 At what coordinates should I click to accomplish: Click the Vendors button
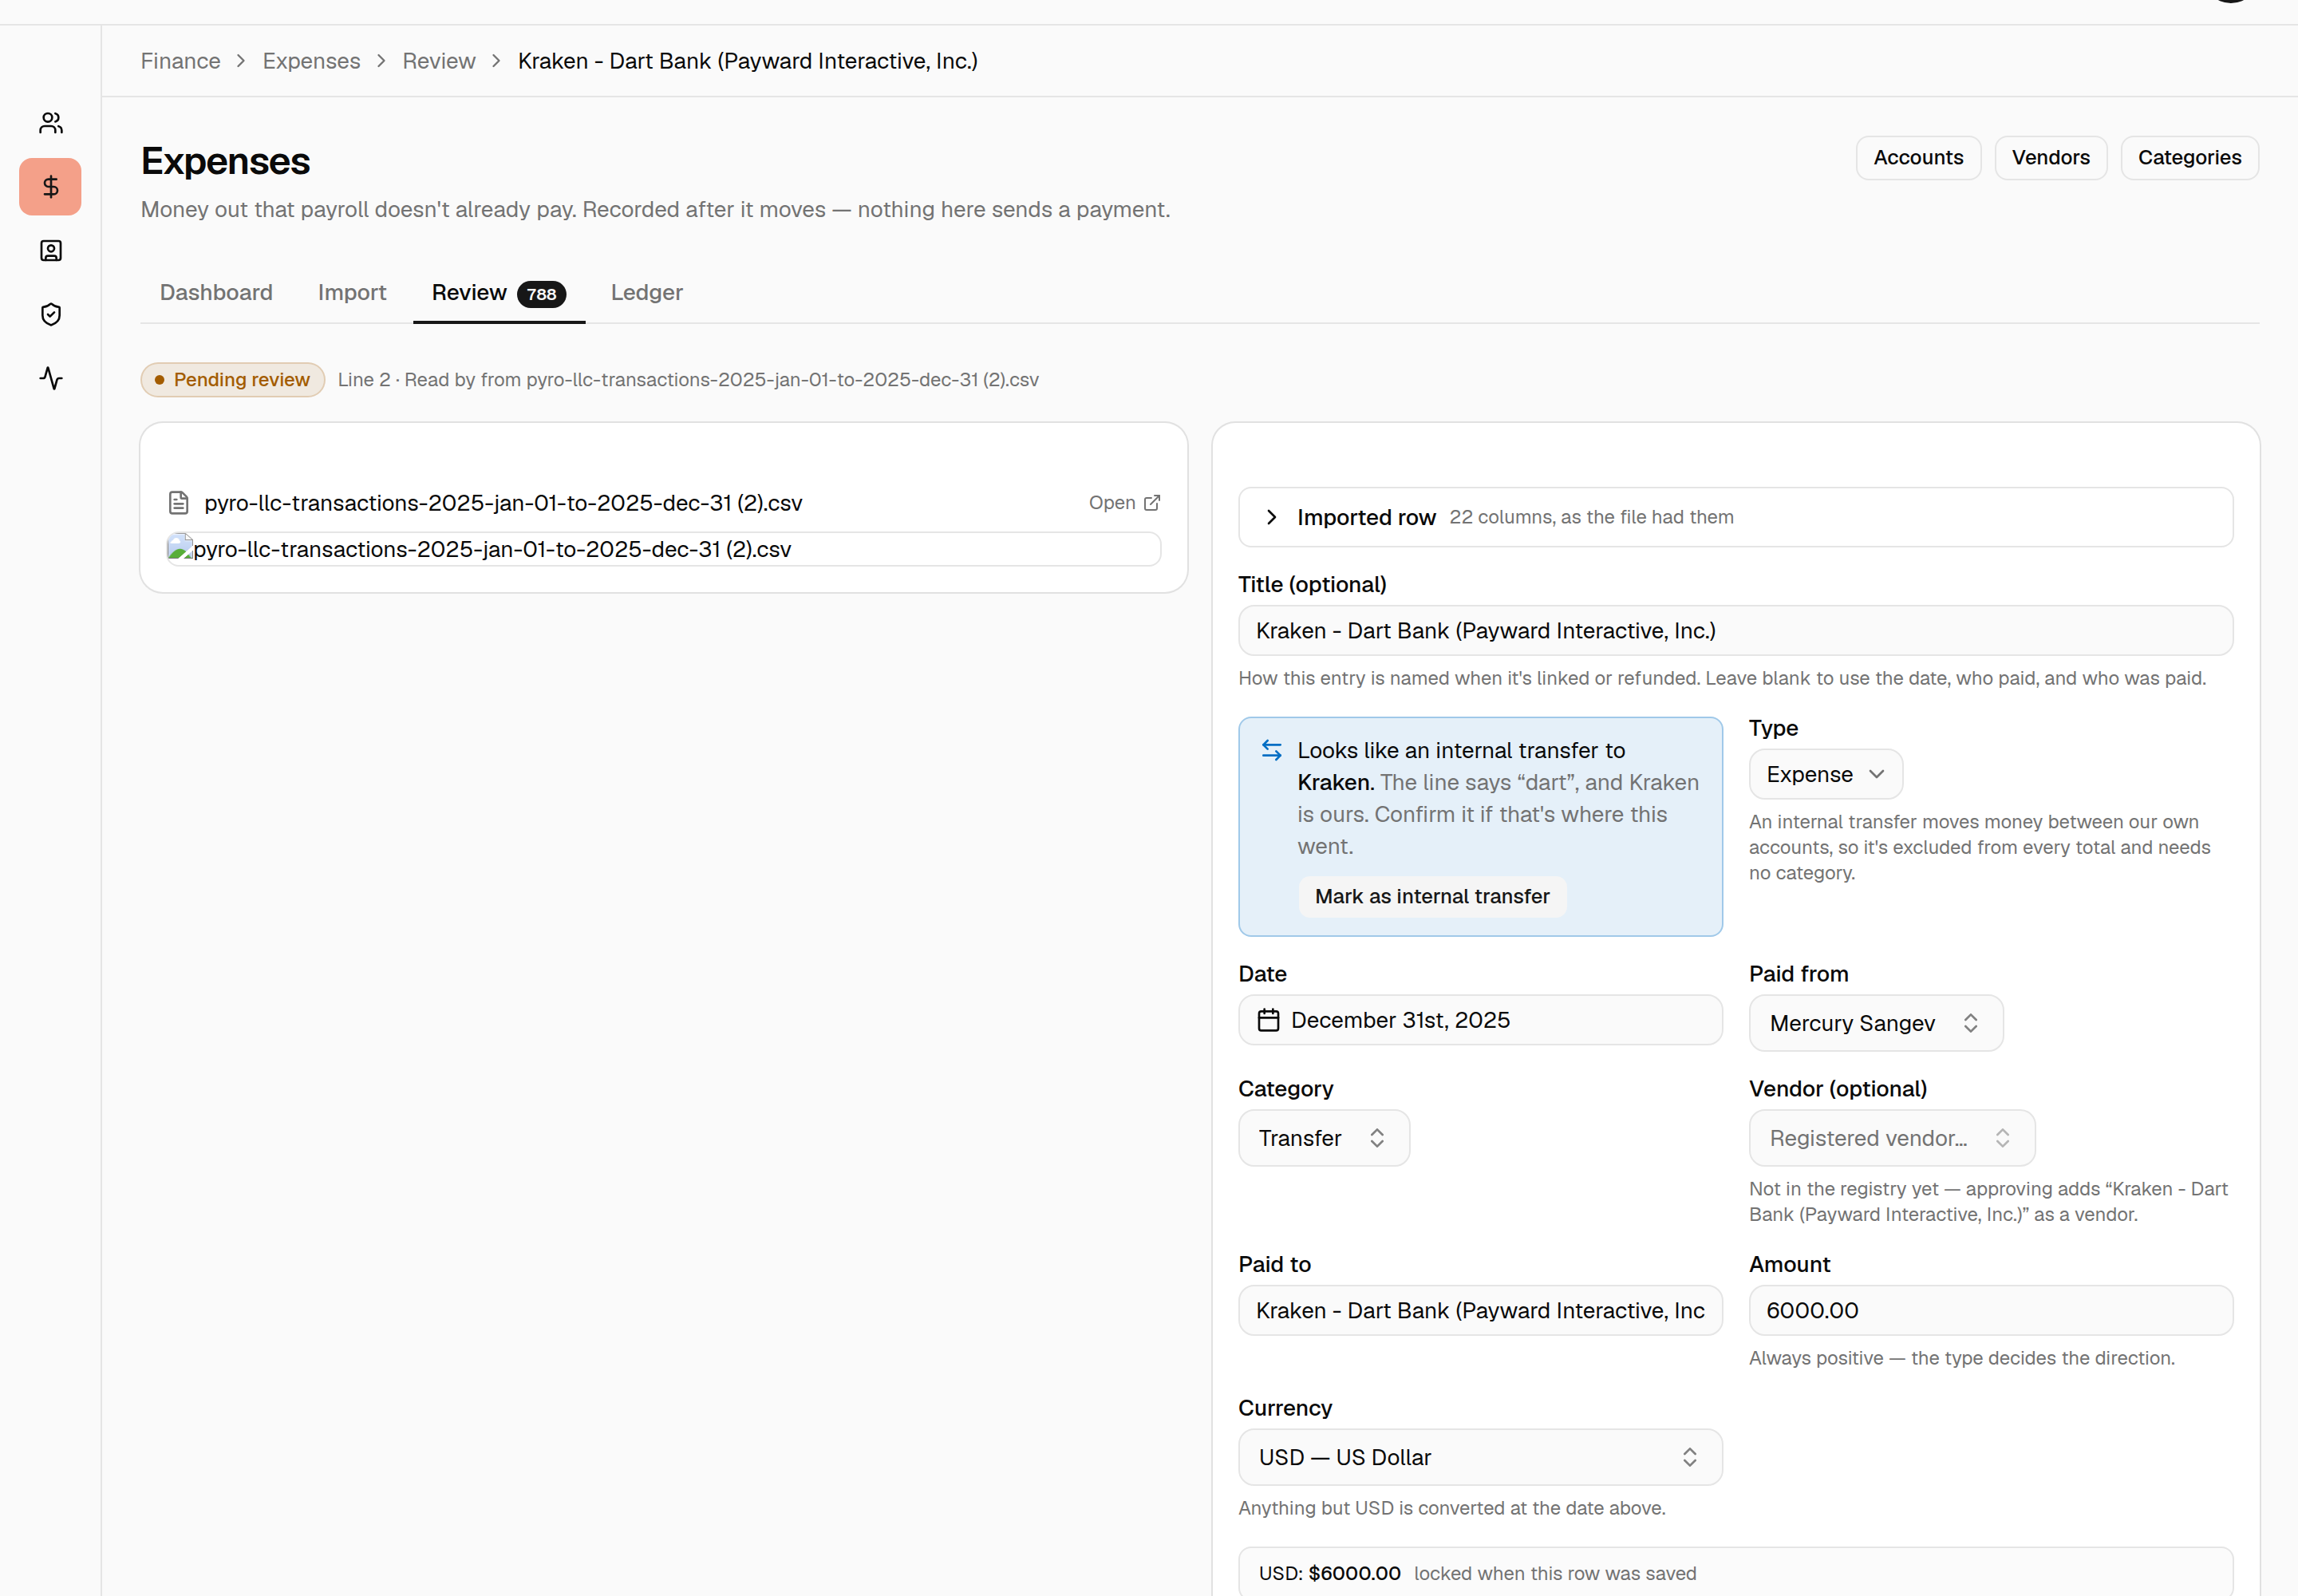coord(2050,158)
